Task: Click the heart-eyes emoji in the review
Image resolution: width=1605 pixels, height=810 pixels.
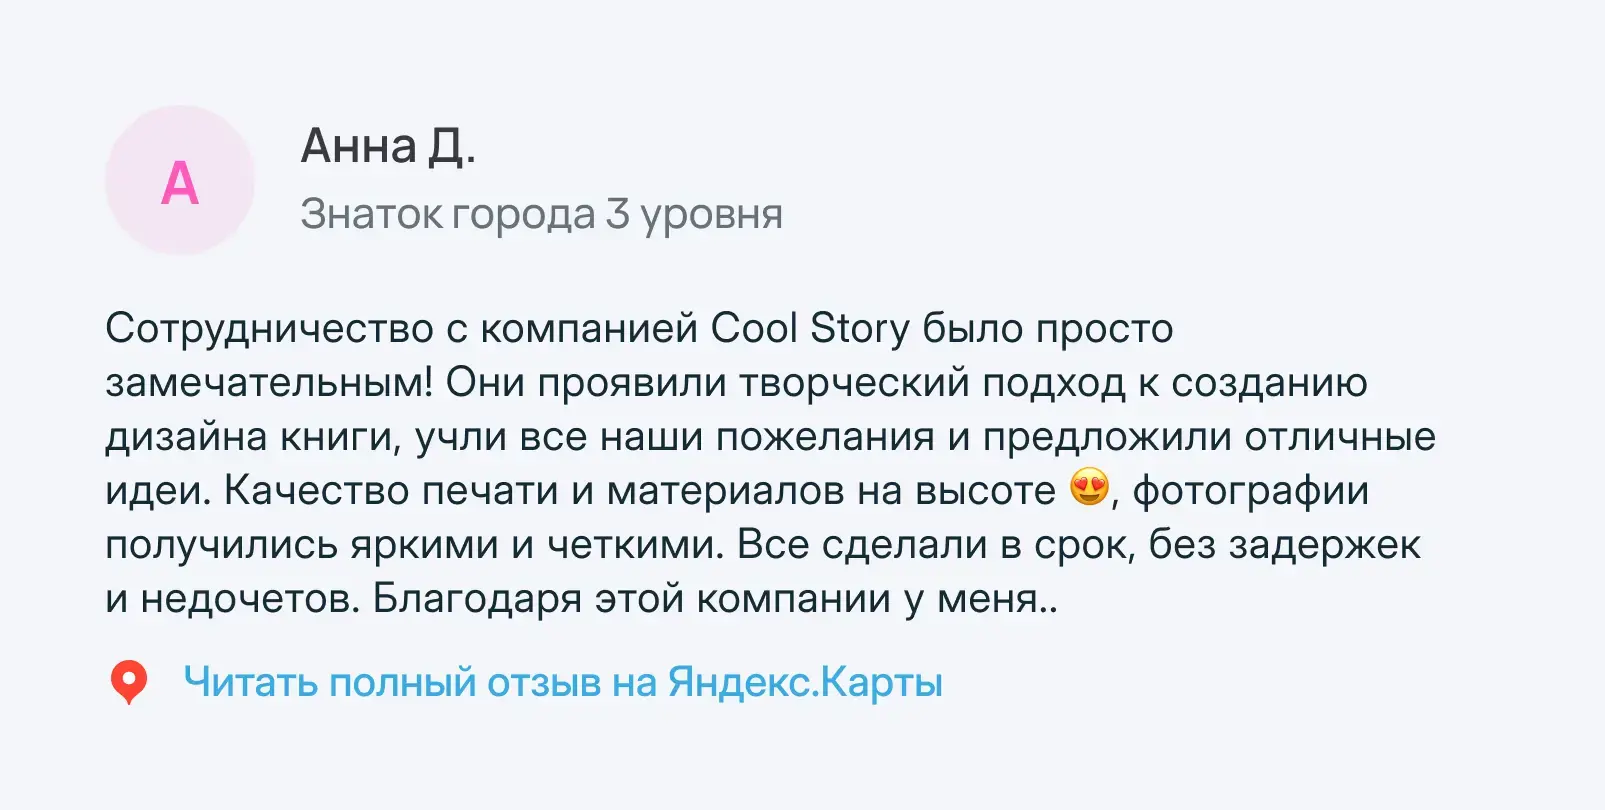Action: (1089, 488)
